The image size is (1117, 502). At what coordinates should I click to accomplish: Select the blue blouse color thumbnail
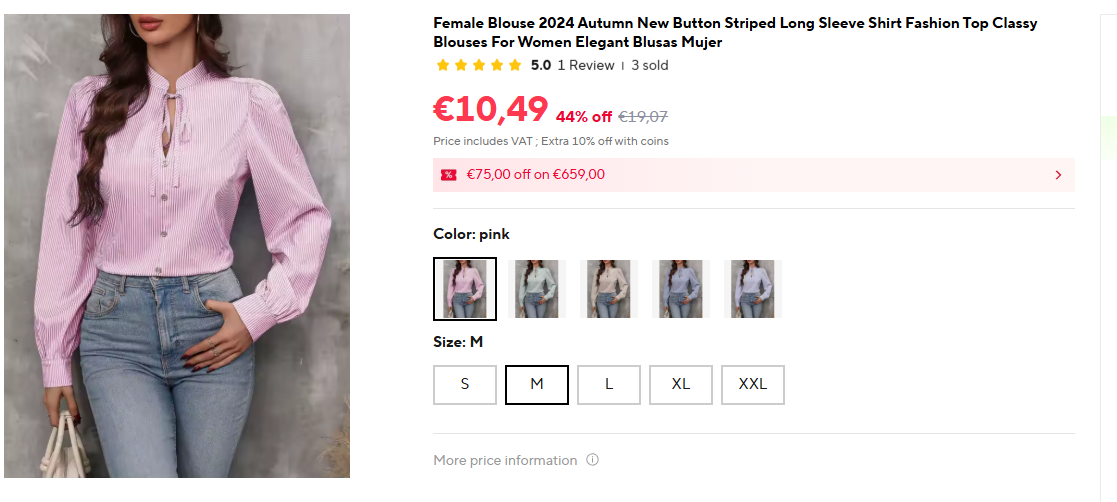[x=681, y=289]
